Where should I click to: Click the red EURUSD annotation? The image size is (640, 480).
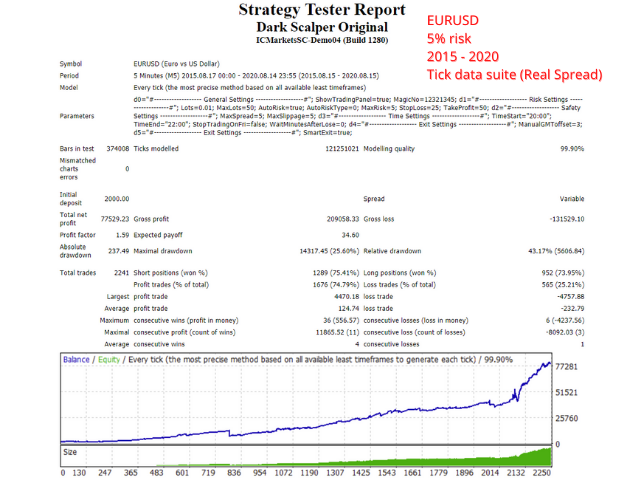pos(453,20)
